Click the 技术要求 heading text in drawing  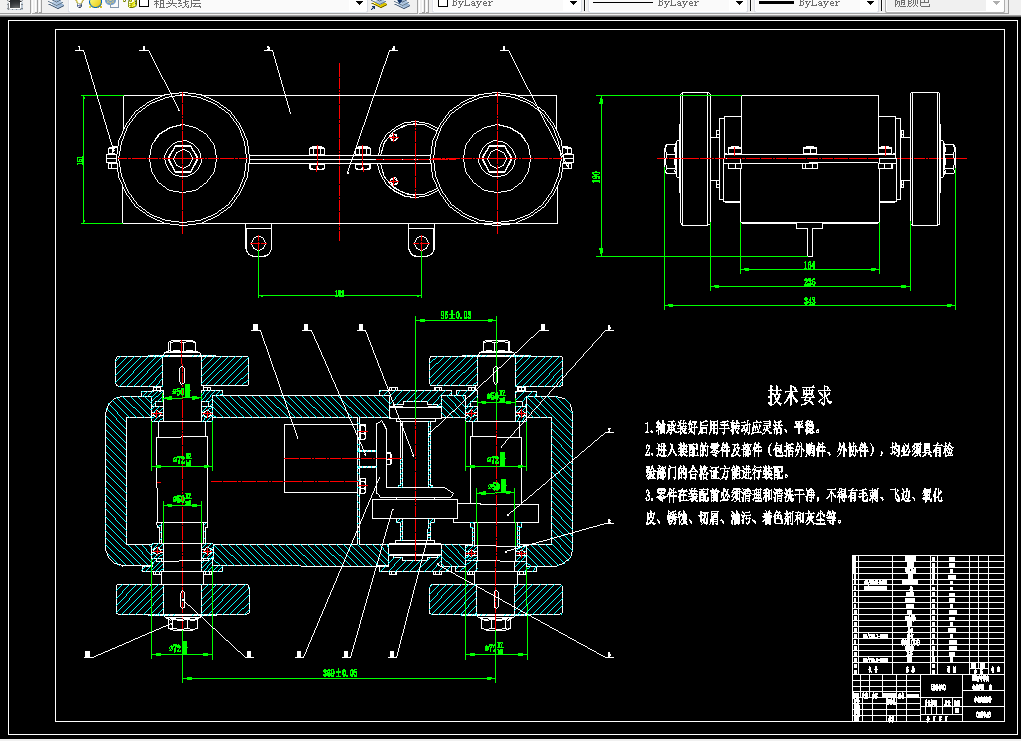point(800,395)
